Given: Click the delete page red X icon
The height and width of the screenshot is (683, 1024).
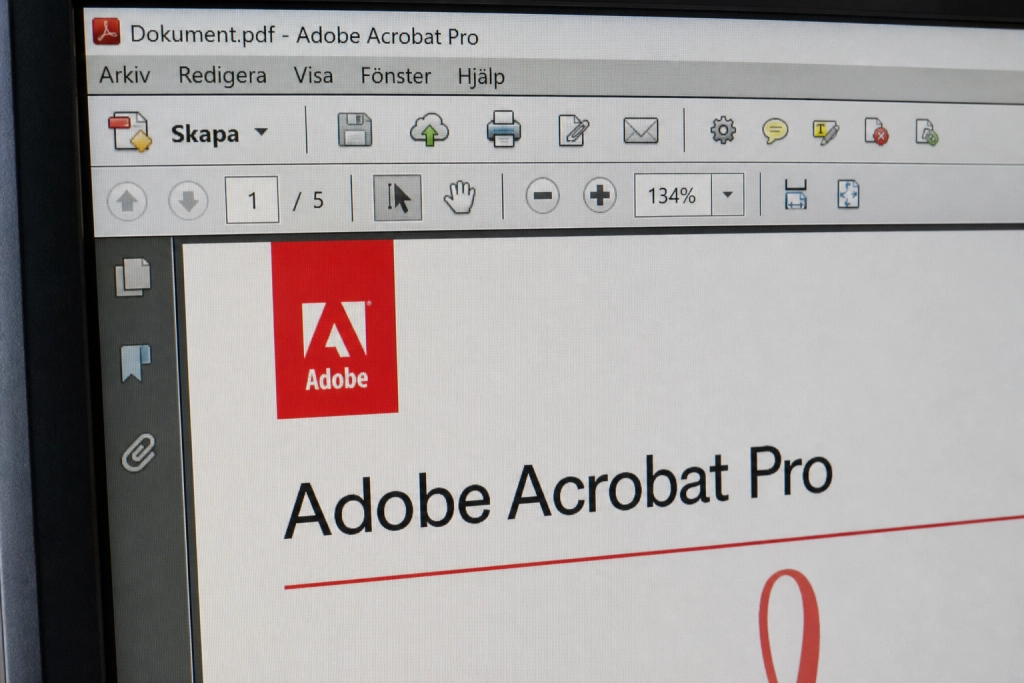Looking at the screenshot, I should 876,131.
